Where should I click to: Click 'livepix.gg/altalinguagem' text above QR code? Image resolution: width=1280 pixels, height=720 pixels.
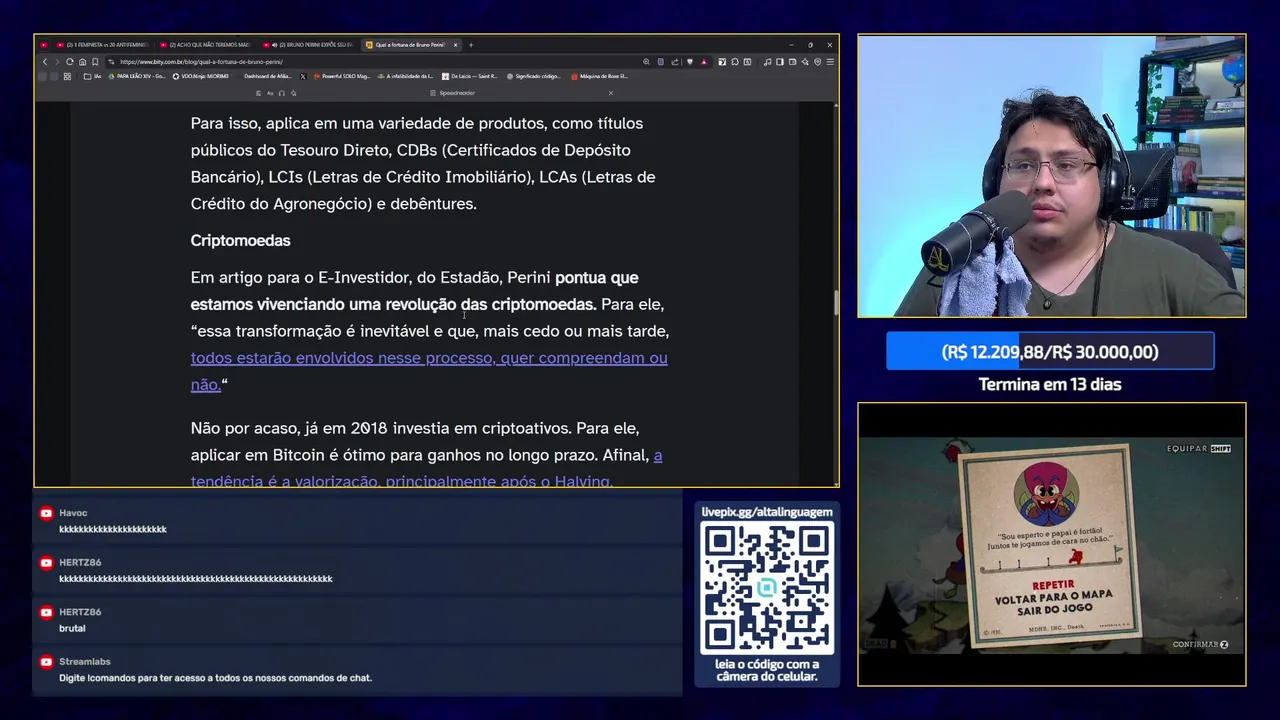767,512
